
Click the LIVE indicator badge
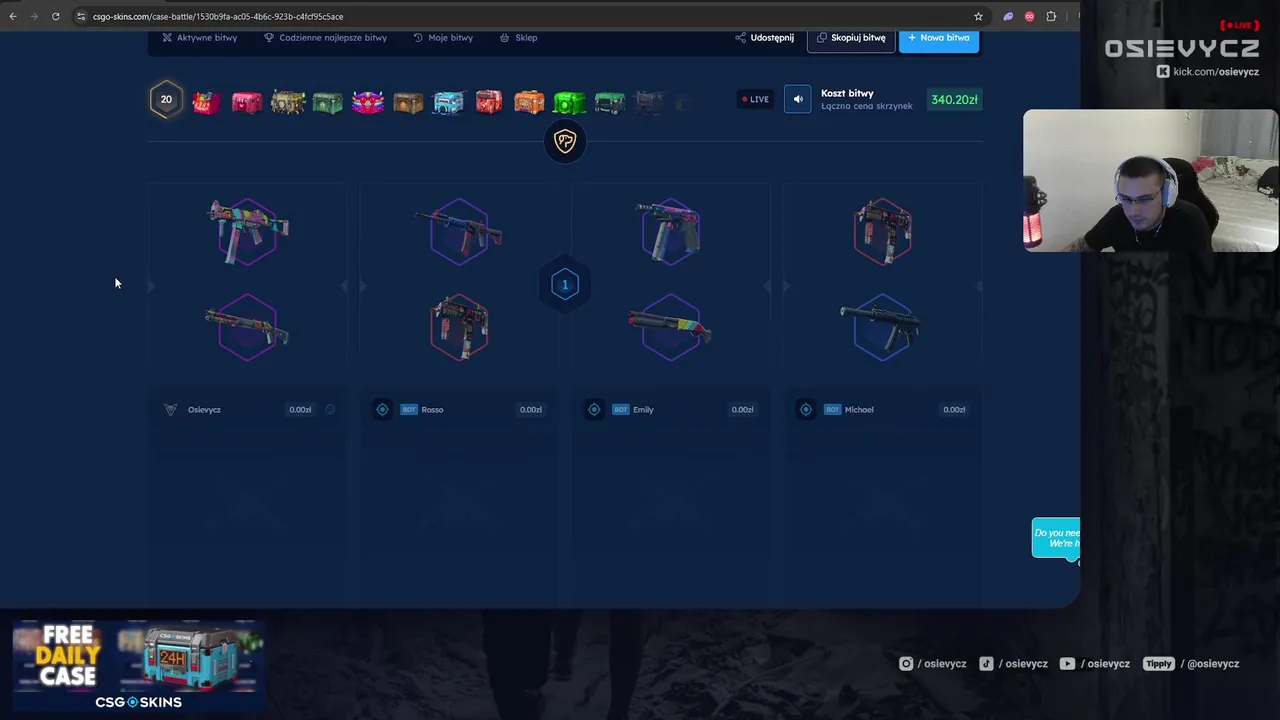coord(755,99)
